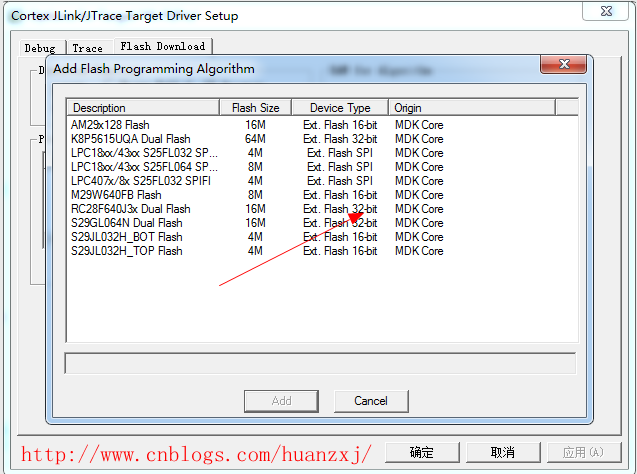Cancel the algorithm dialog
The height and width of the screenshot is (474, 637).
(x=371, y=401)
